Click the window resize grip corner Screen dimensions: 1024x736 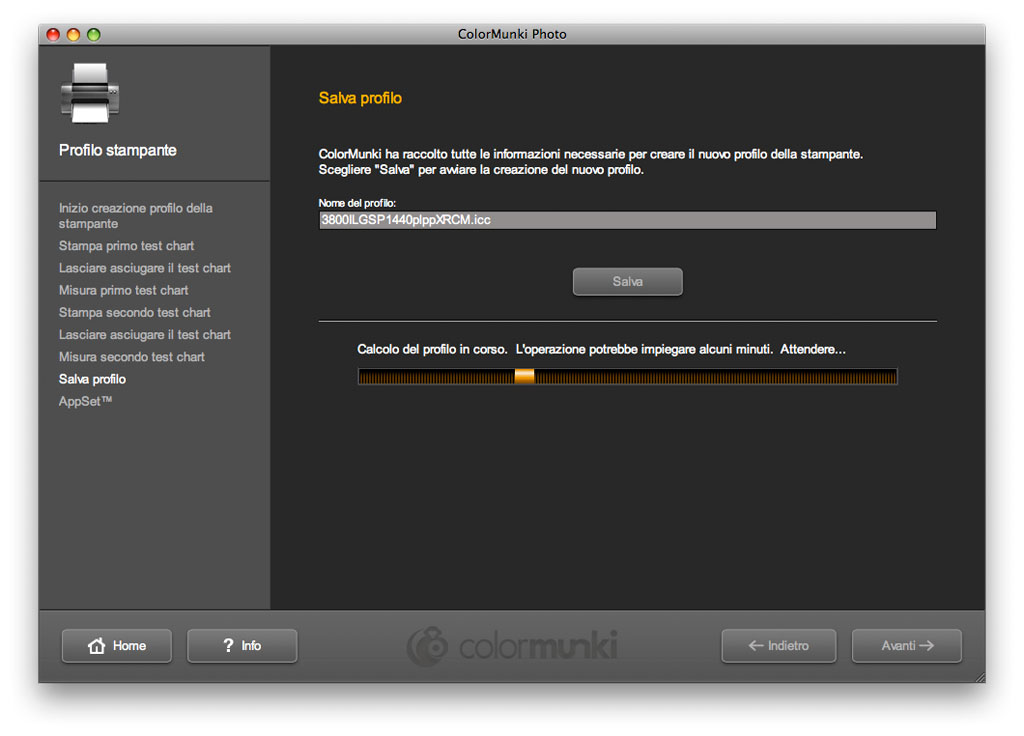[980, 677]
